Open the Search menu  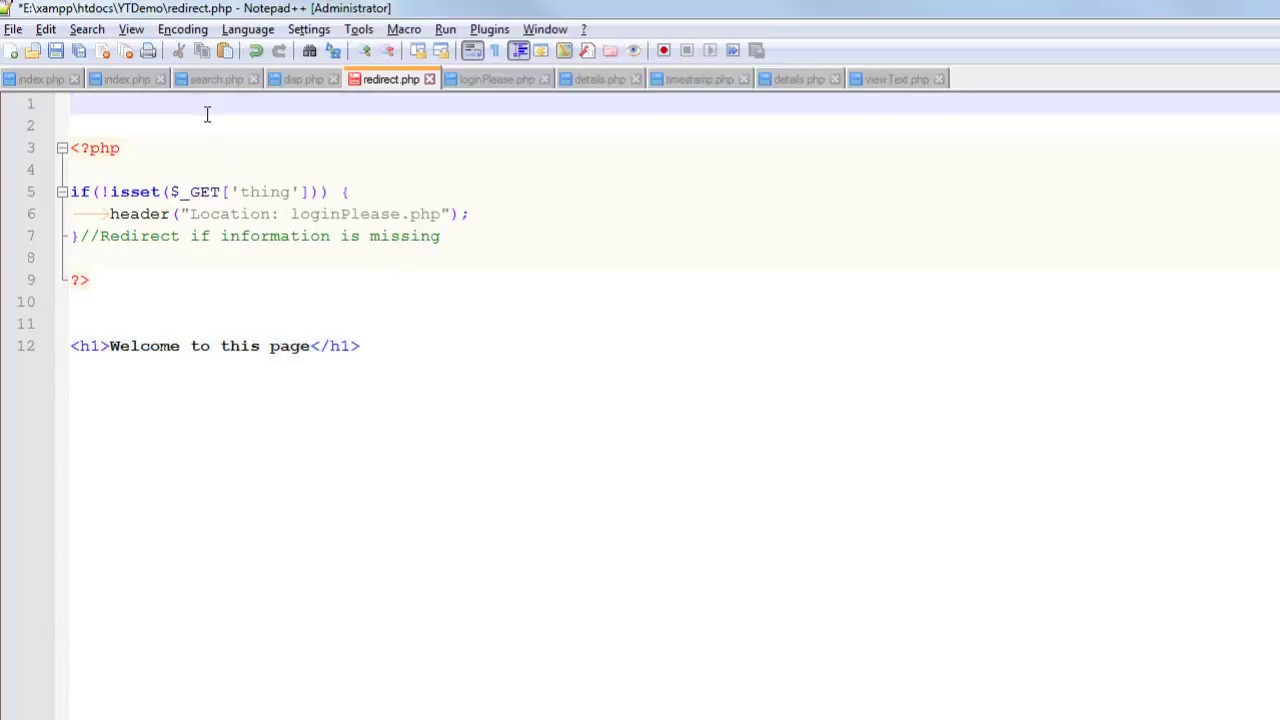click(x=87, y=29)
